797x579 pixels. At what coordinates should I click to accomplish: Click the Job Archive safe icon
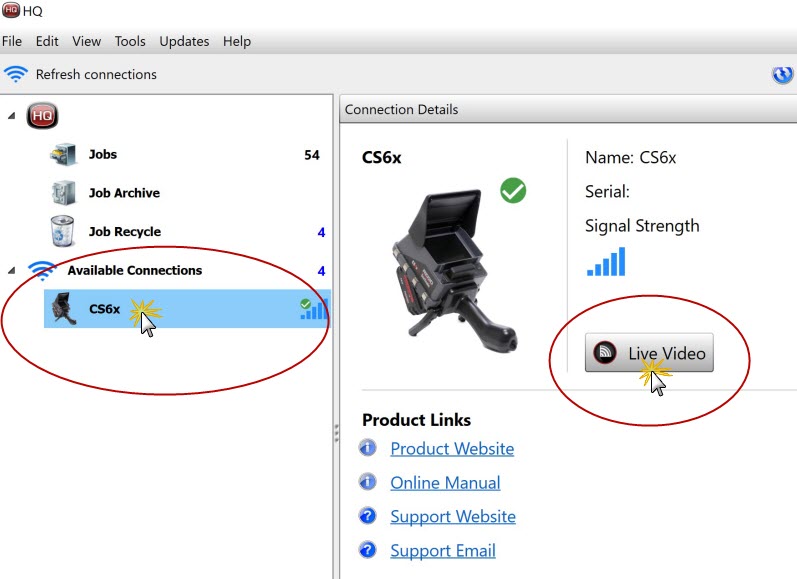64,193
